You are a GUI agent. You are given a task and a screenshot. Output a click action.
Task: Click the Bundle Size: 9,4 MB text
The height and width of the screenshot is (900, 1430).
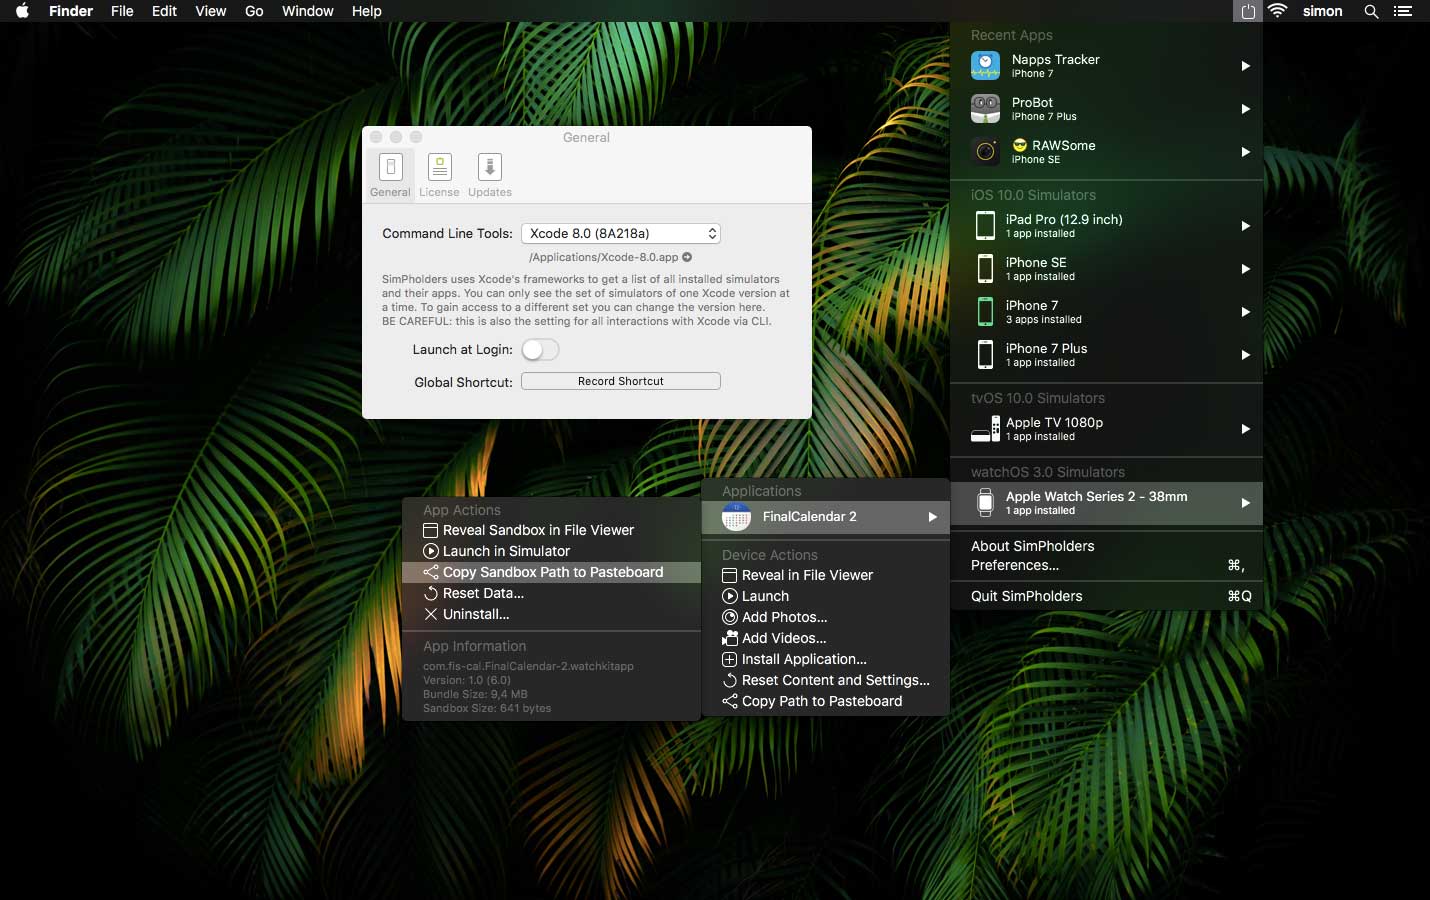[475, 694]
